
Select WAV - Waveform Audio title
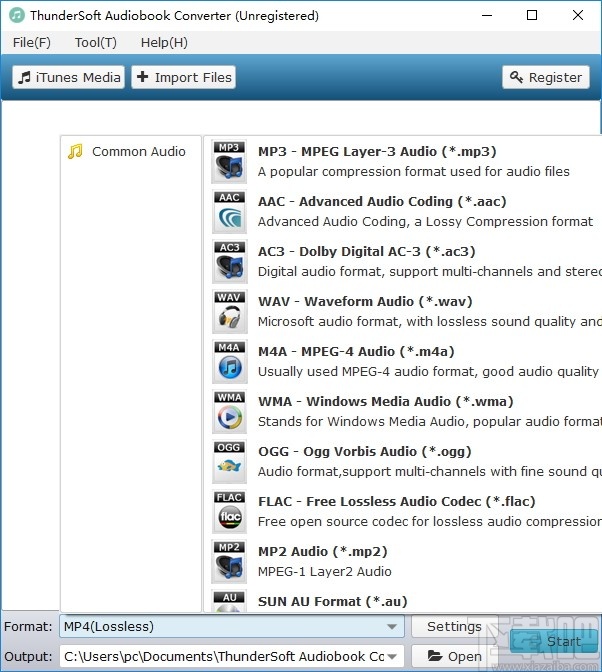tap(365, 301)
